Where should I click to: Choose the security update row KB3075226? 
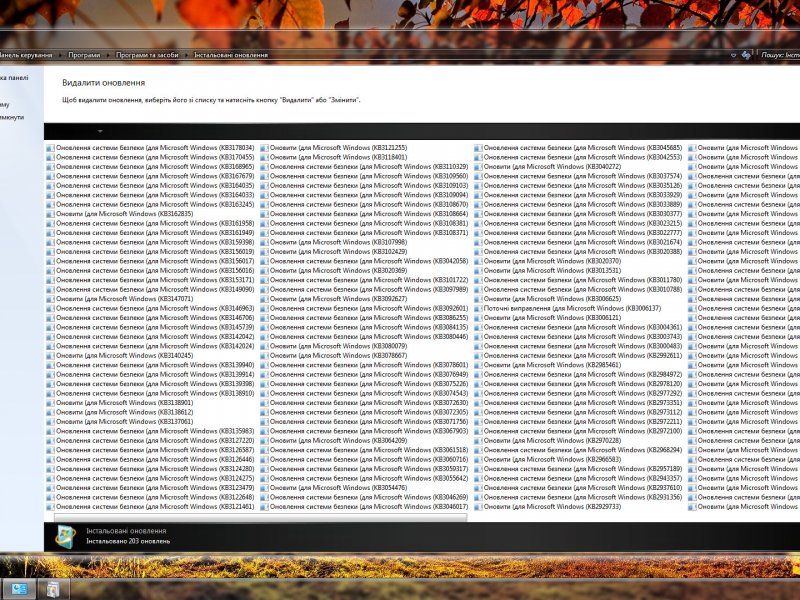pyautogui.click(x=364, y=384)
